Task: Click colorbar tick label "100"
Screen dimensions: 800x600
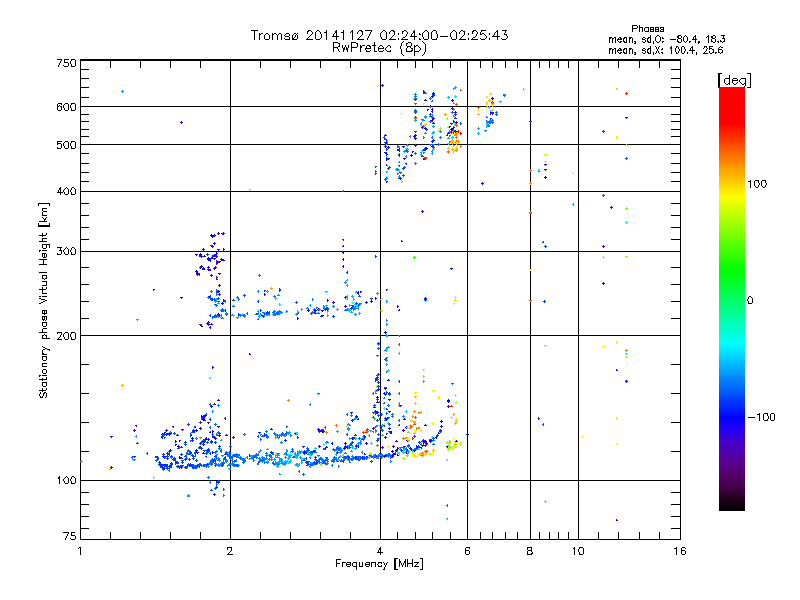Action: [x=757, y=184]
